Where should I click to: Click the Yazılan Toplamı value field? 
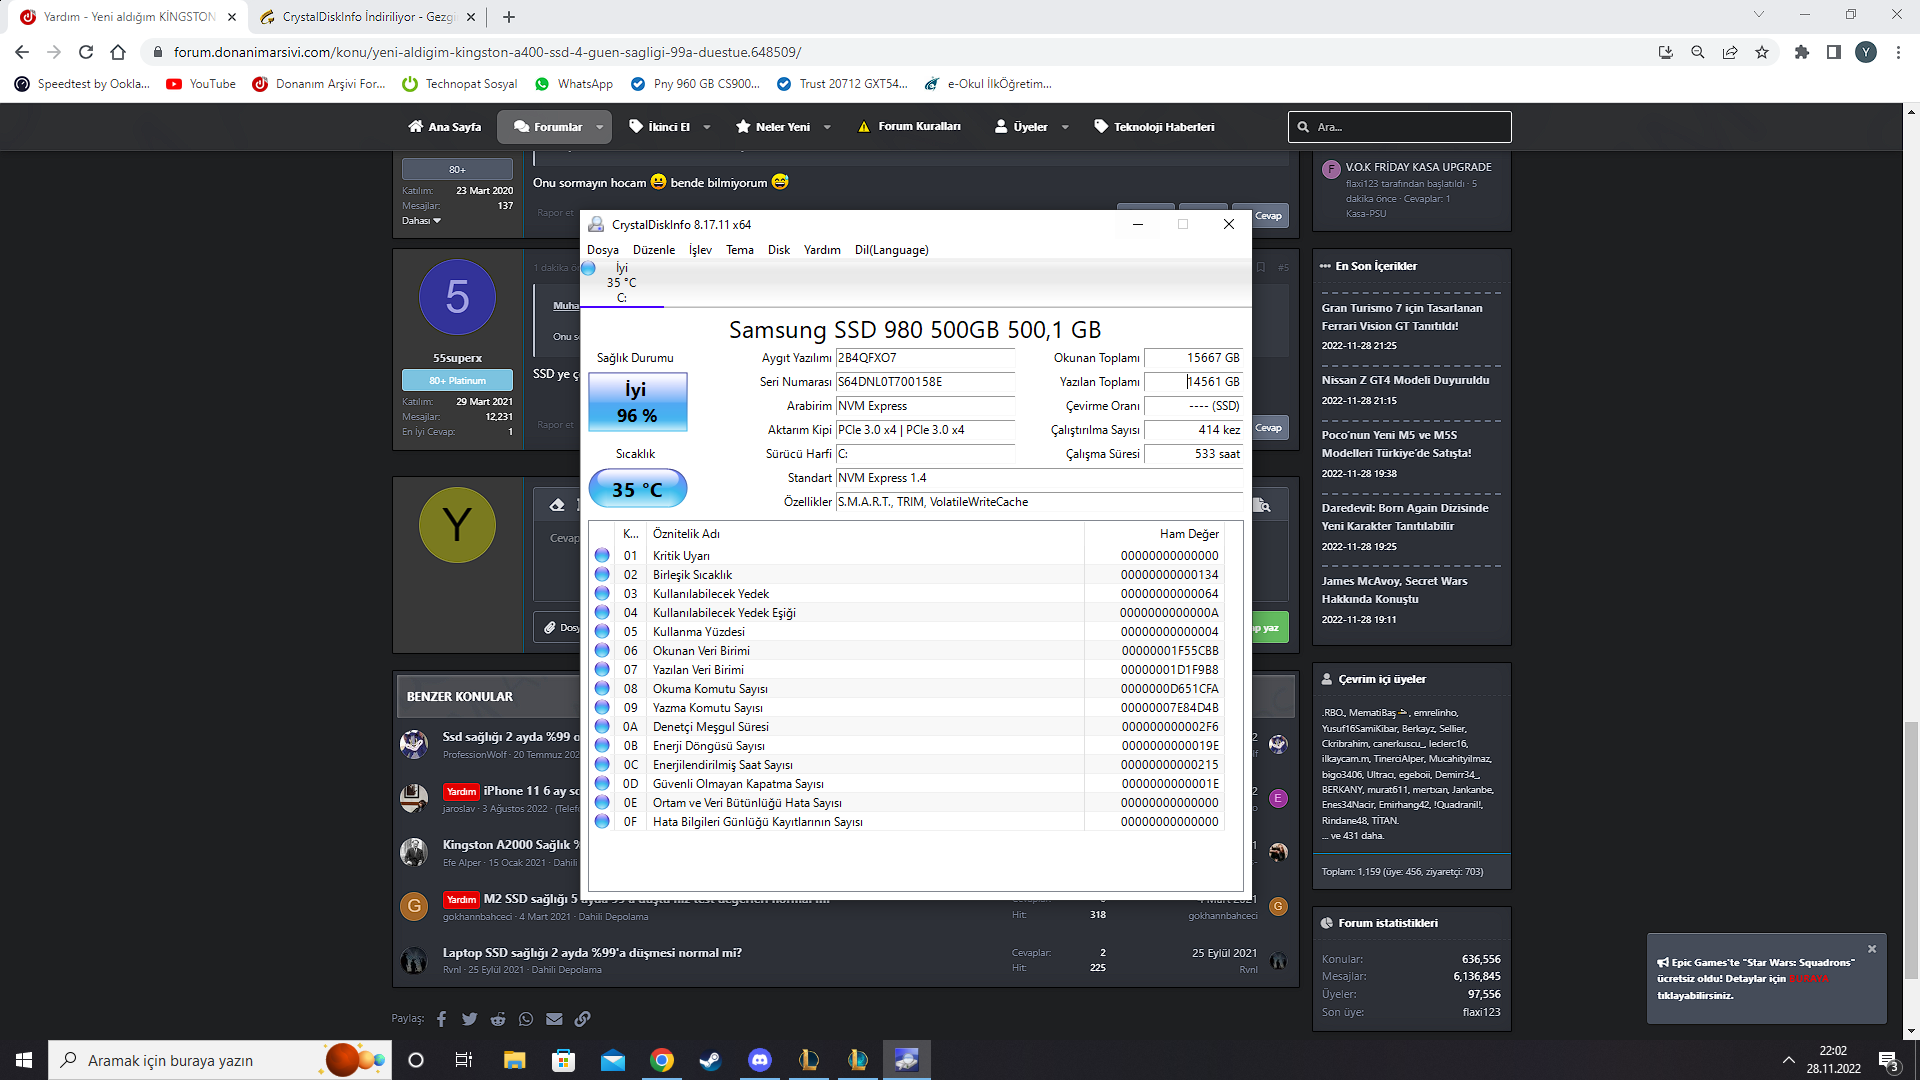pyautogui.click(x=1194, y=382)
